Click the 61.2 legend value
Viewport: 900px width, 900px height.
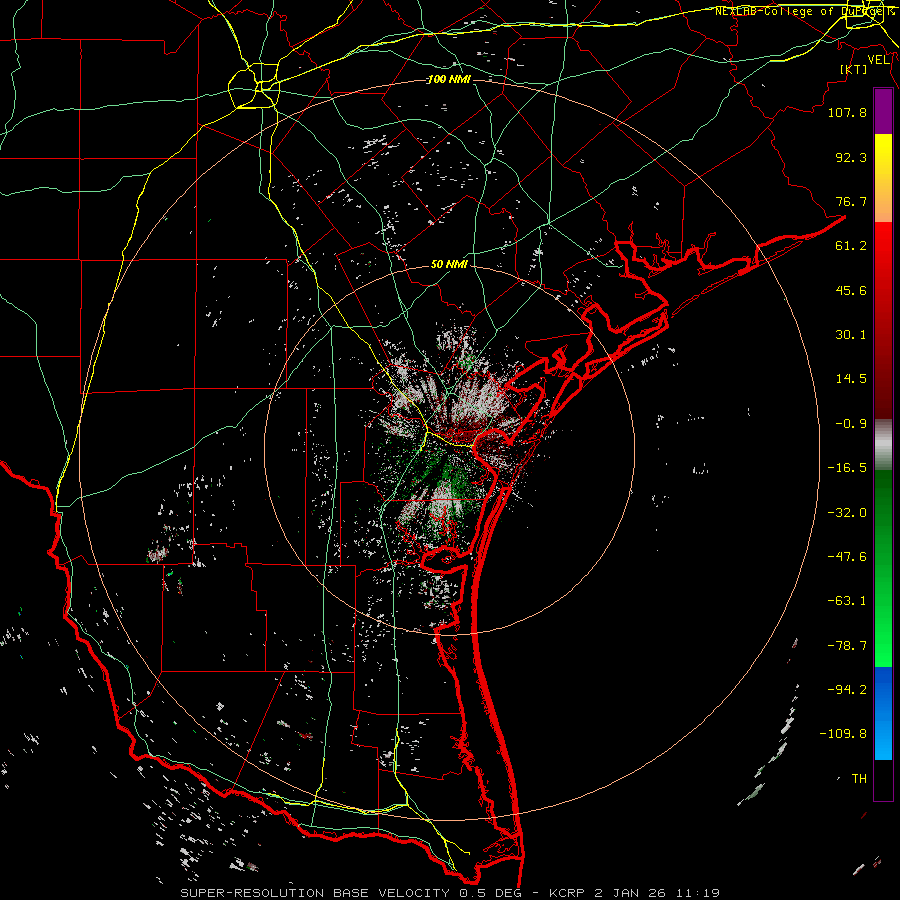pyautogui.click(x=851, y=246)
